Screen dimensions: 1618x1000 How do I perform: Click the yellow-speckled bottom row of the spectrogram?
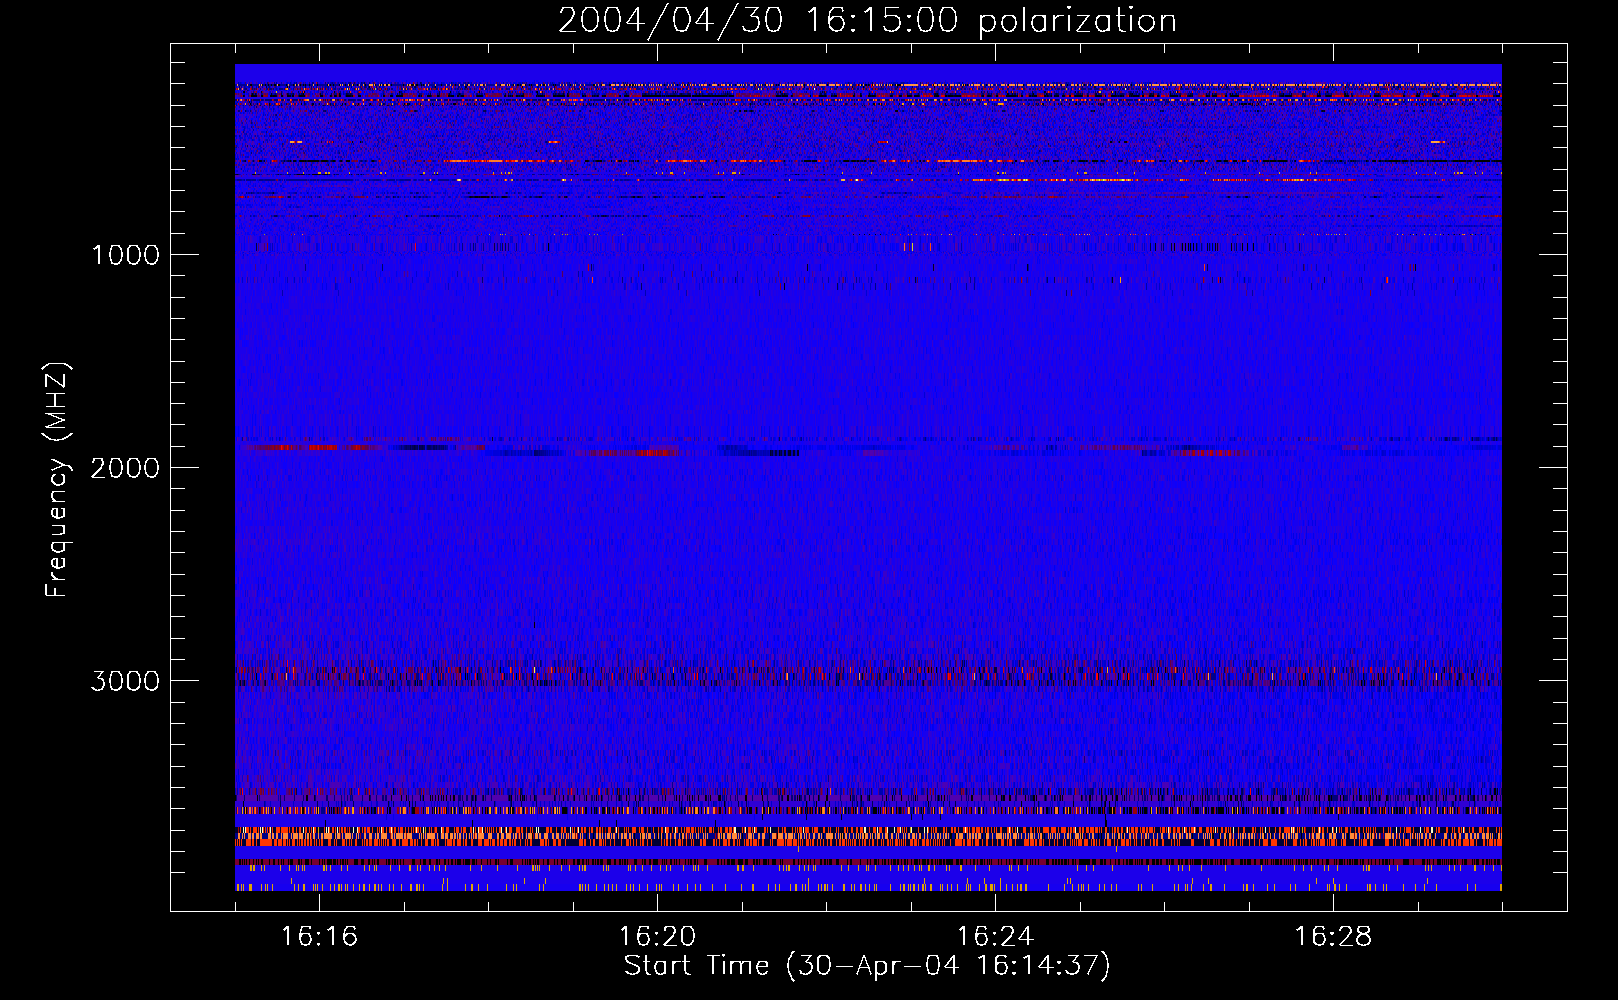tap(868, 886)
